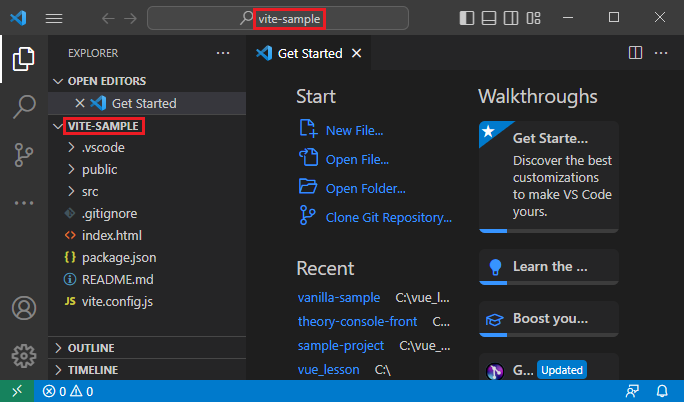
Task: Open editor More Actions ellipsis
Action: click(661, 53)
